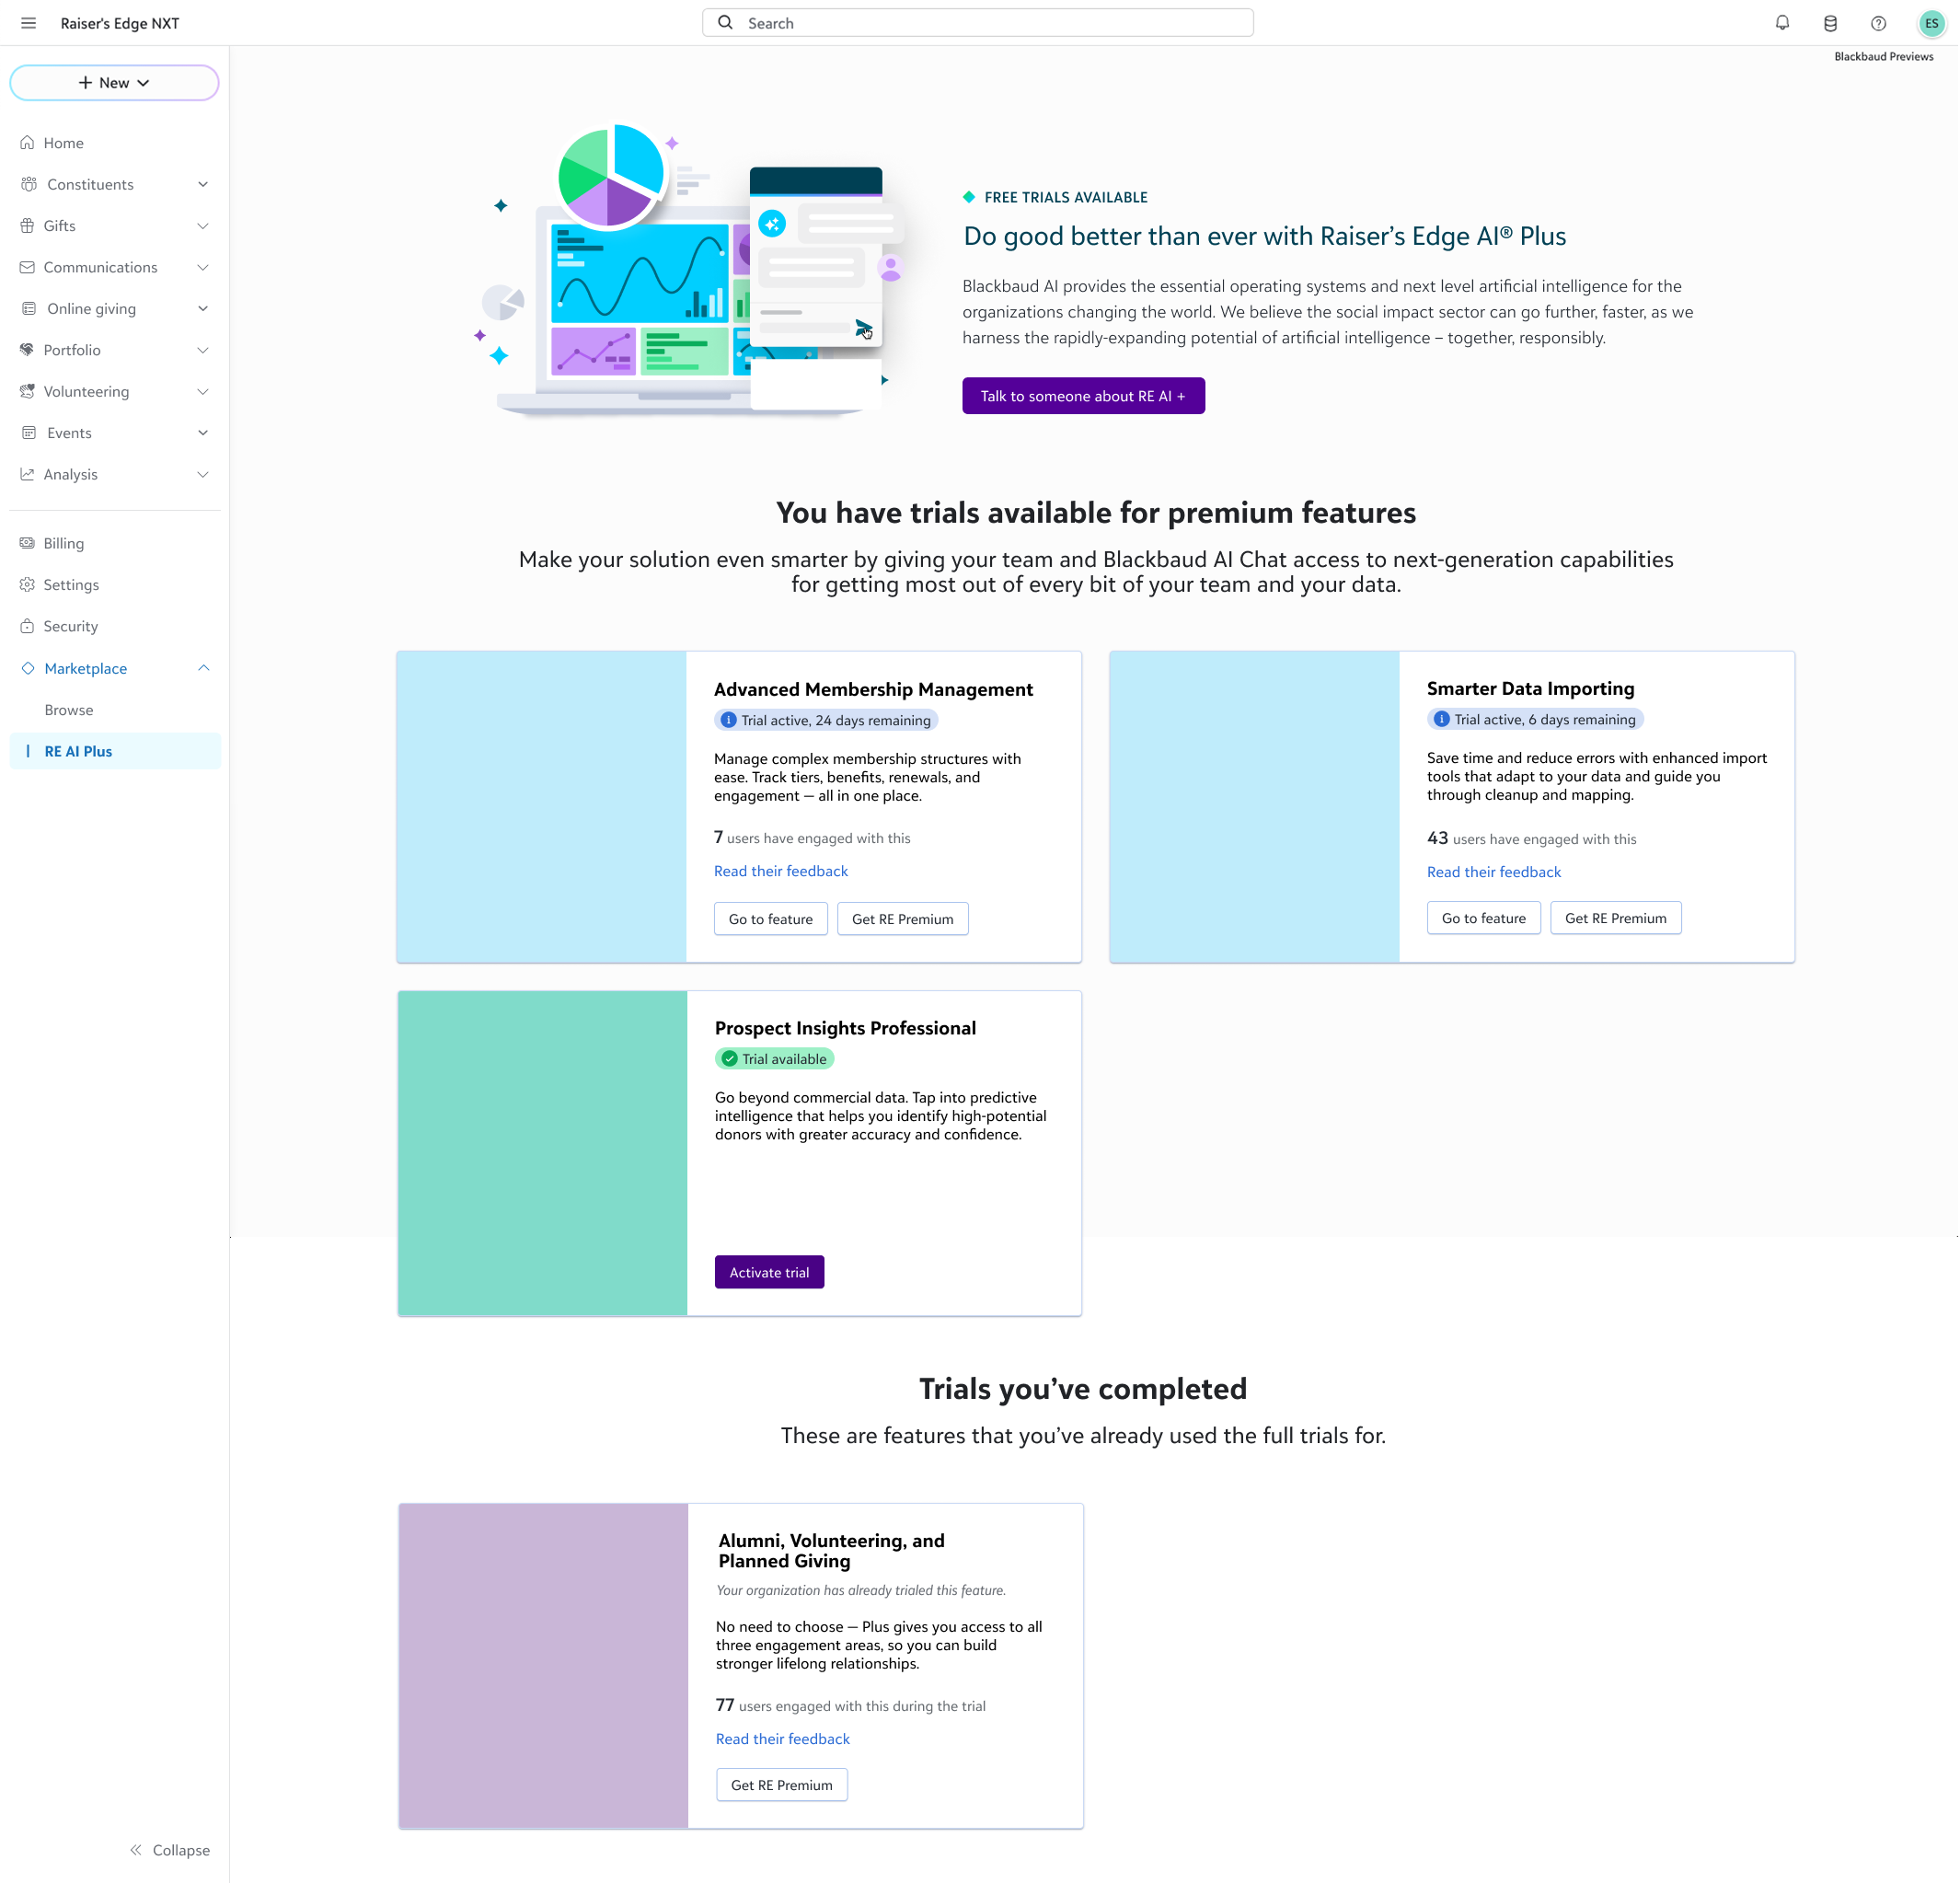Select Browse under Marketplace

point(69,710)
